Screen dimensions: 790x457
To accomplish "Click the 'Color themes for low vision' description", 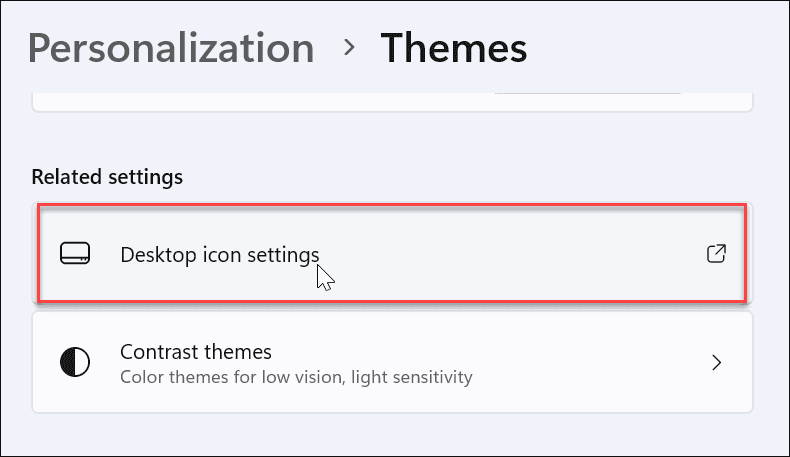I will 296,378.
